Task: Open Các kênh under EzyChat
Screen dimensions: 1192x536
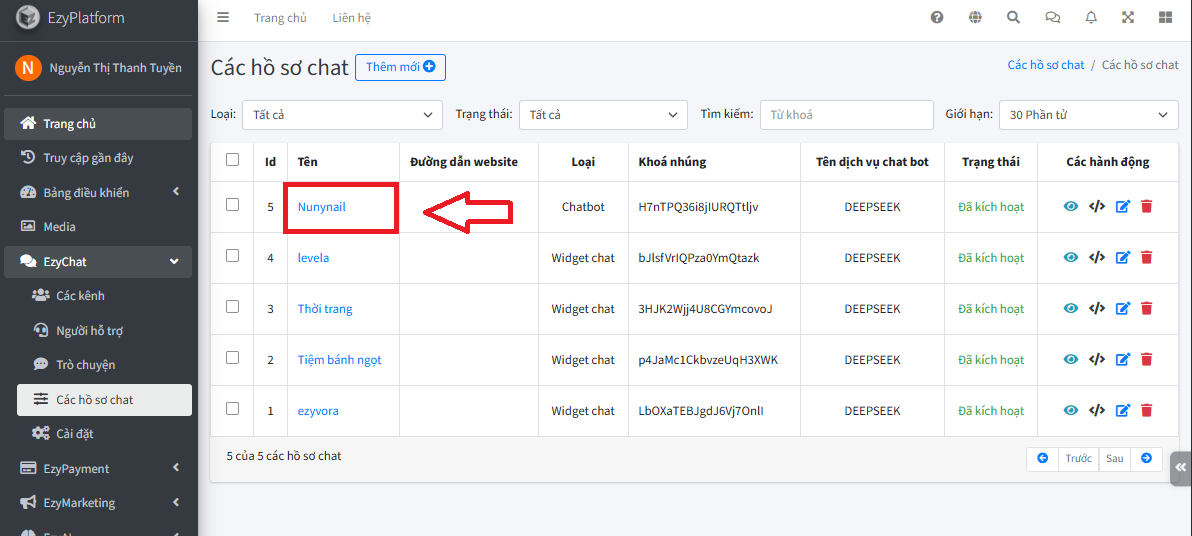Action: (x=104, y=296)
